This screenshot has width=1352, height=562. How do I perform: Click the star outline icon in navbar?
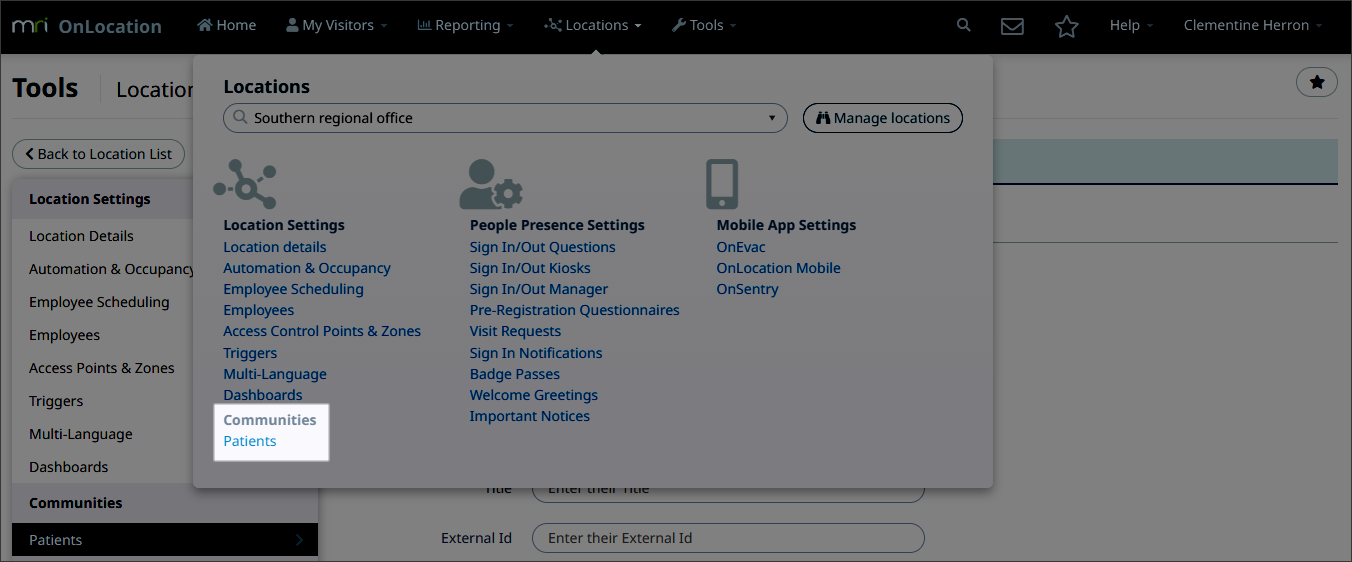point(1066,26)
